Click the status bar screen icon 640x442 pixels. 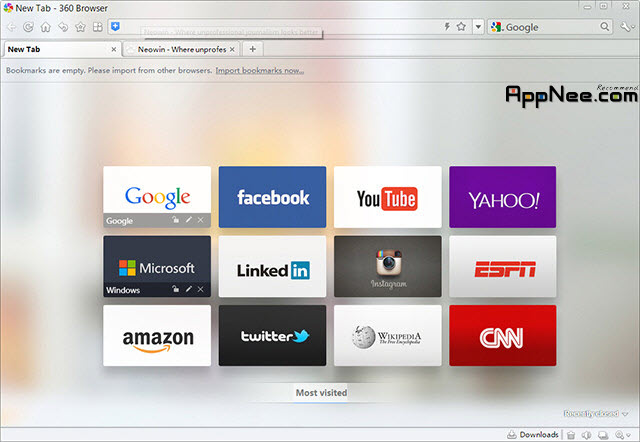pyautogui.click(x=603, y=435)
